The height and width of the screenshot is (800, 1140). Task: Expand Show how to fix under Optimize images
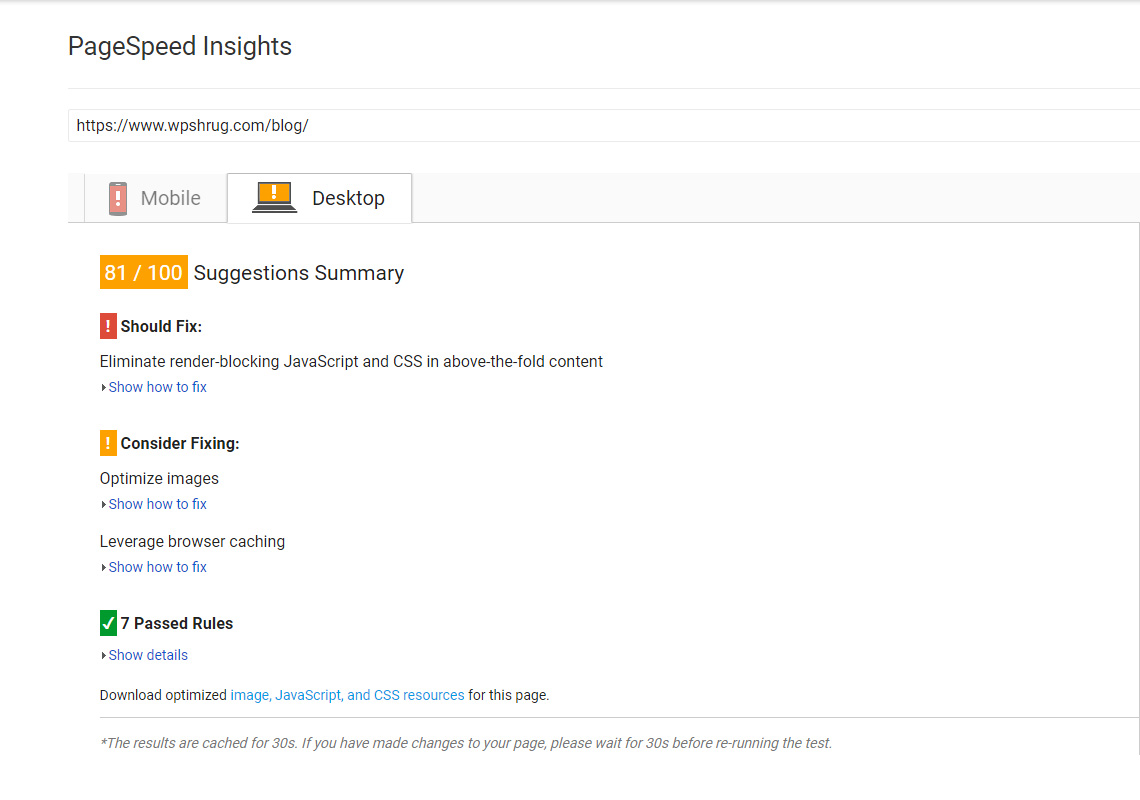[x=157, y=503]
